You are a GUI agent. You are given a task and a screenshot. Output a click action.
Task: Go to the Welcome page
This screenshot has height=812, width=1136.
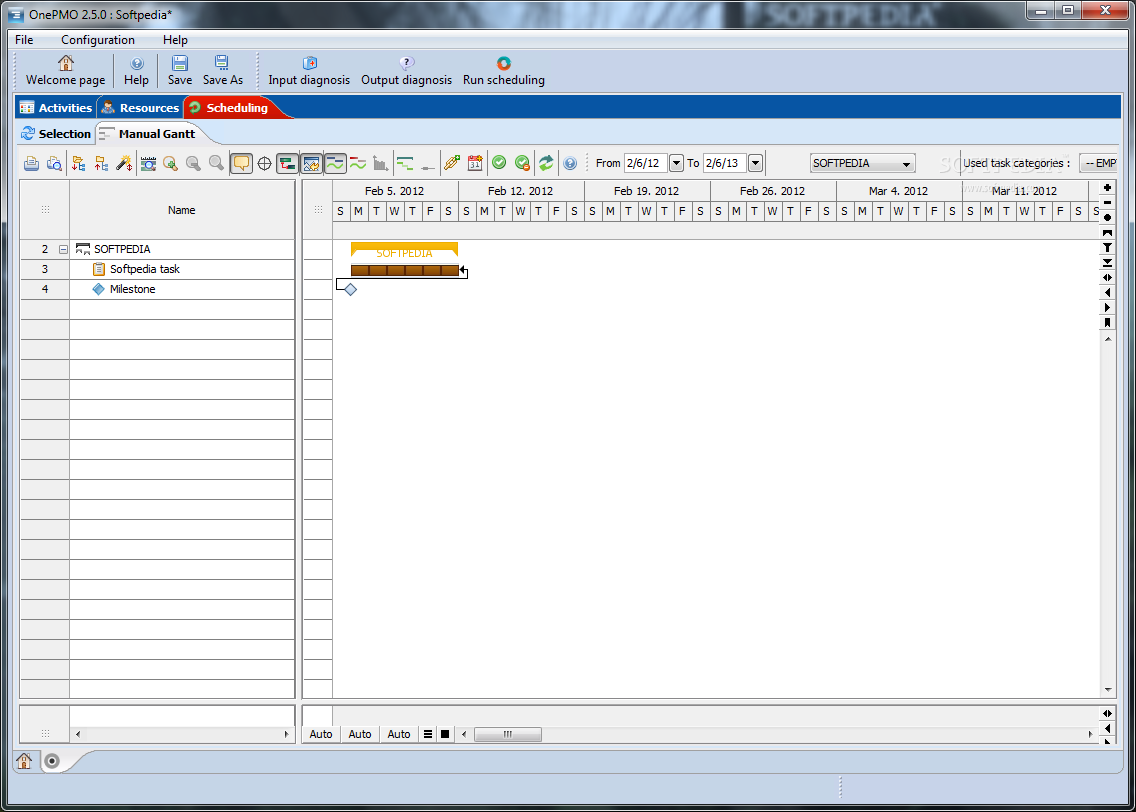pos(65,71)
